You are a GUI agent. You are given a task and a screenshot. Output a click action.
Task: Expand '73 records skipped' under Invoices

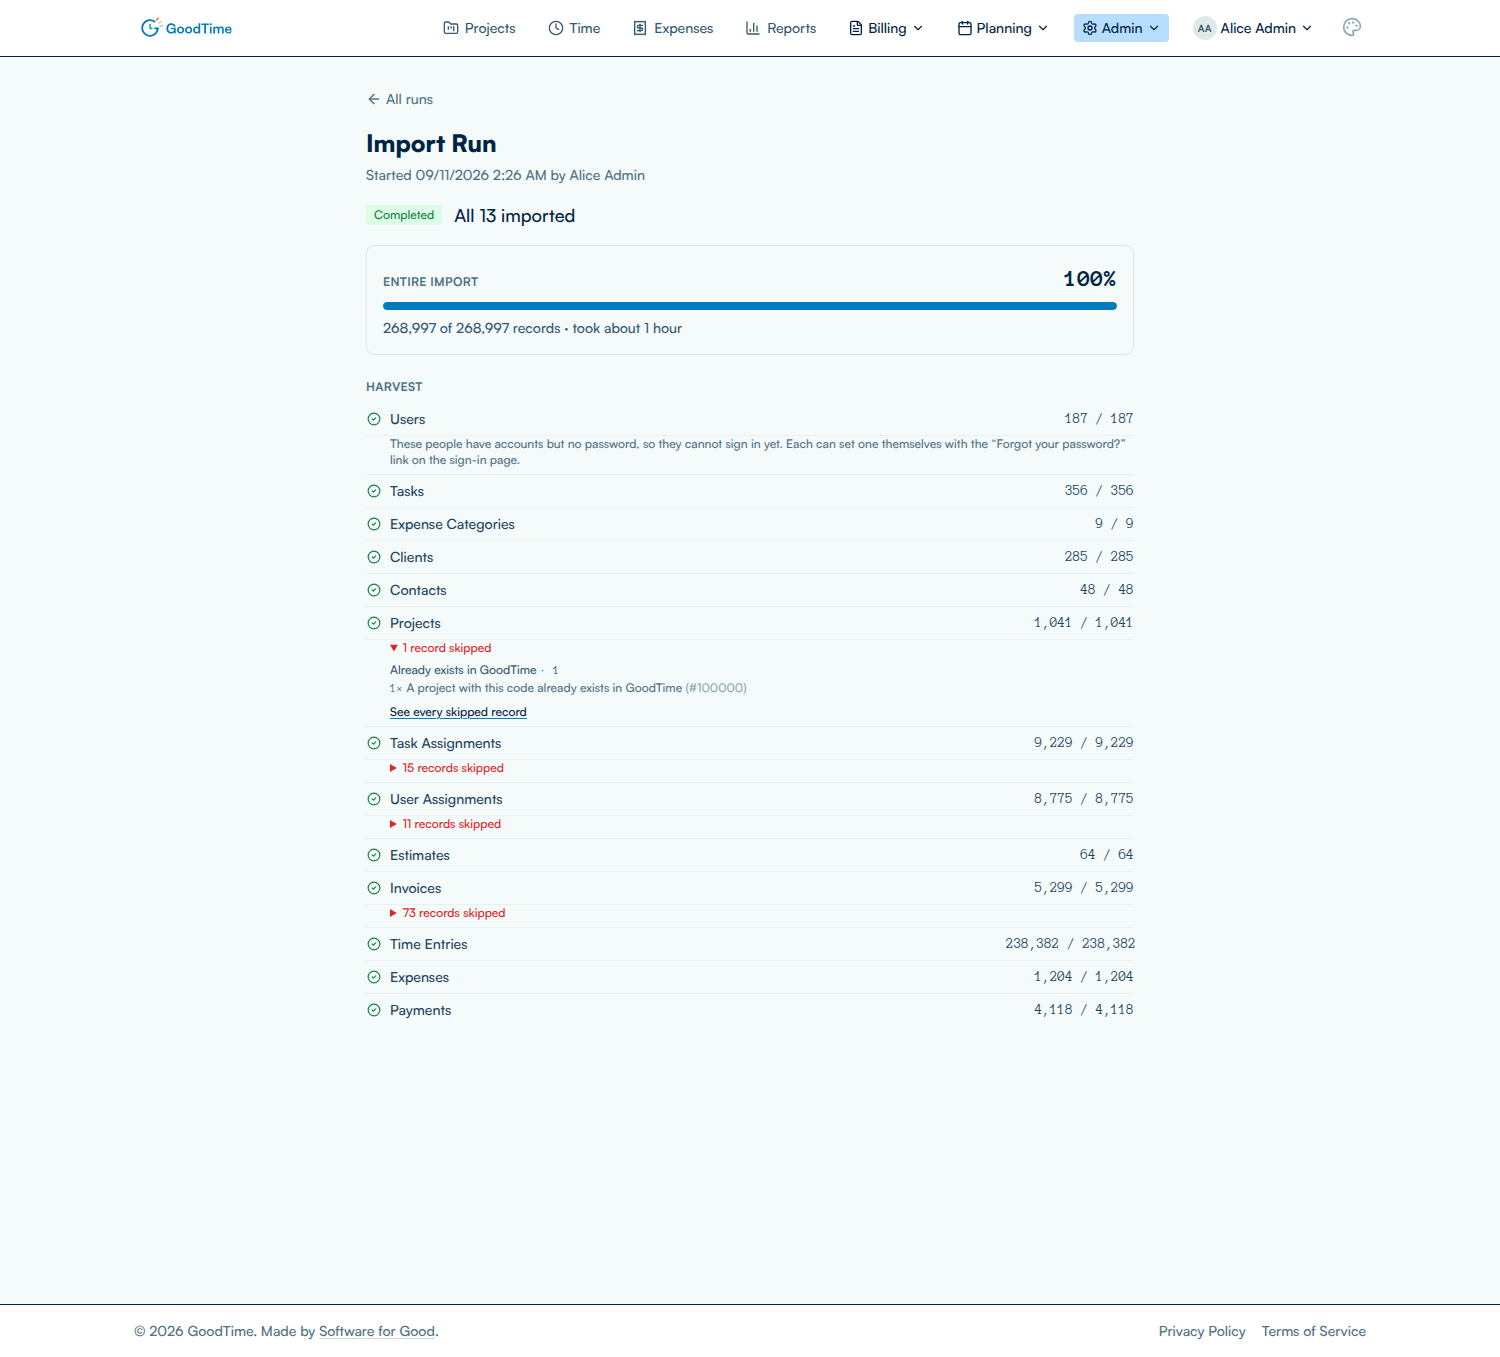(x=448, y=913)
